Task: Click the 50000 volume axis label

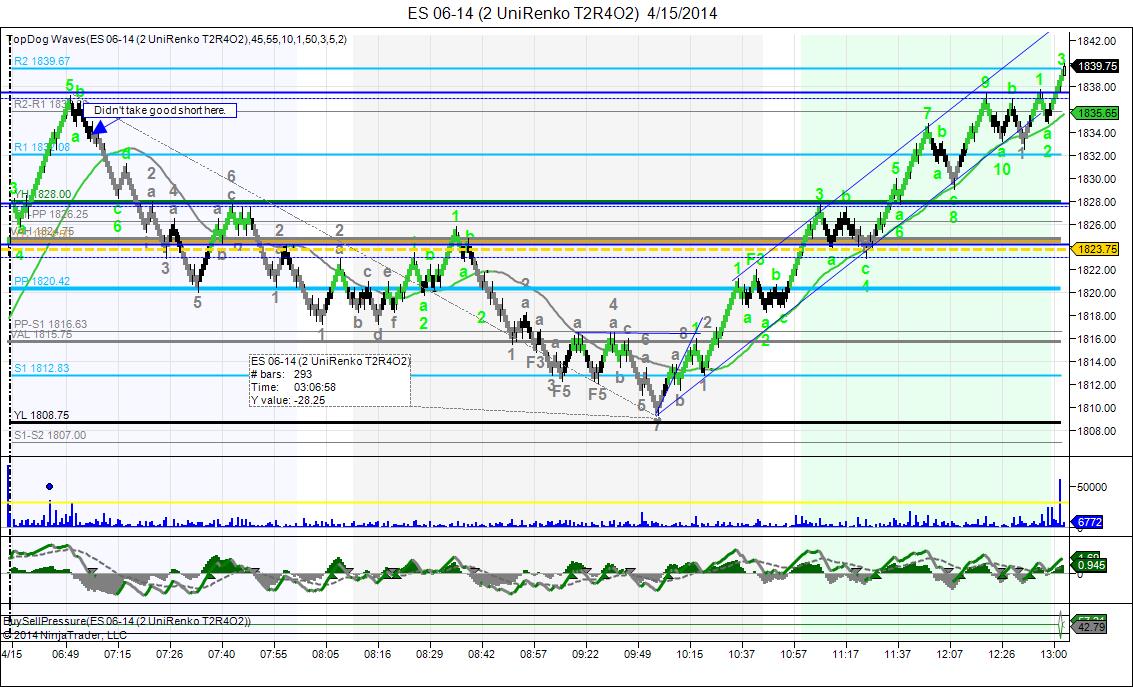Action: tap(1092, 487)
